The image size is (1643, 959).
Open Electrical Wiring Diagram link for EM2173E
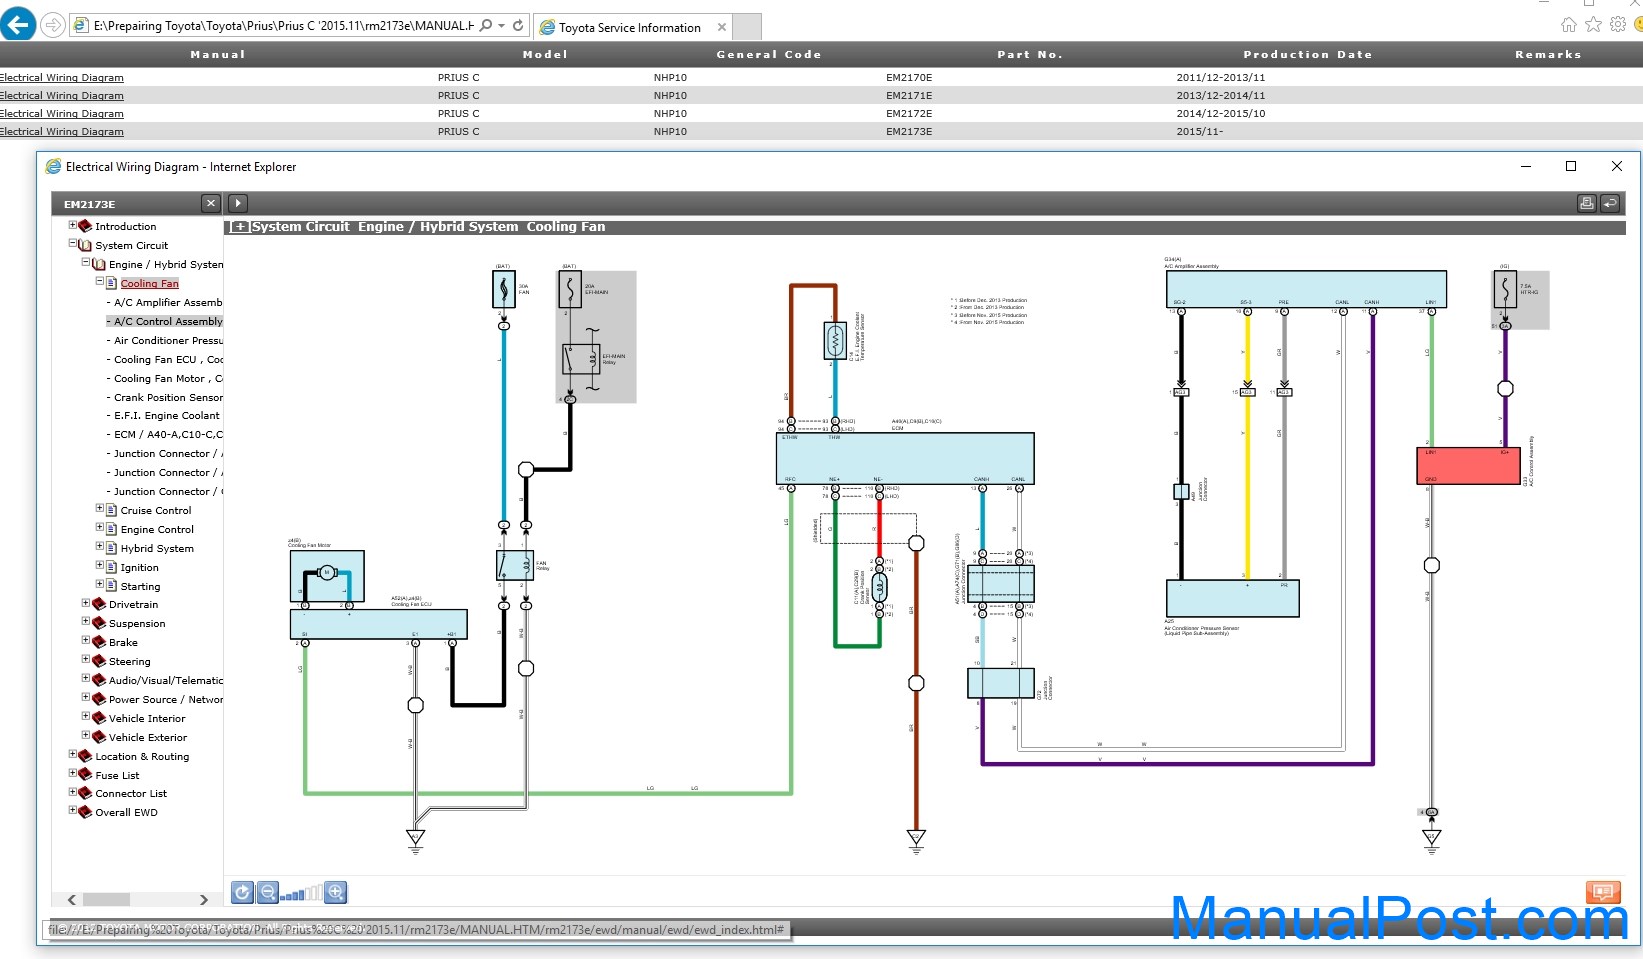tap(62, 132)
